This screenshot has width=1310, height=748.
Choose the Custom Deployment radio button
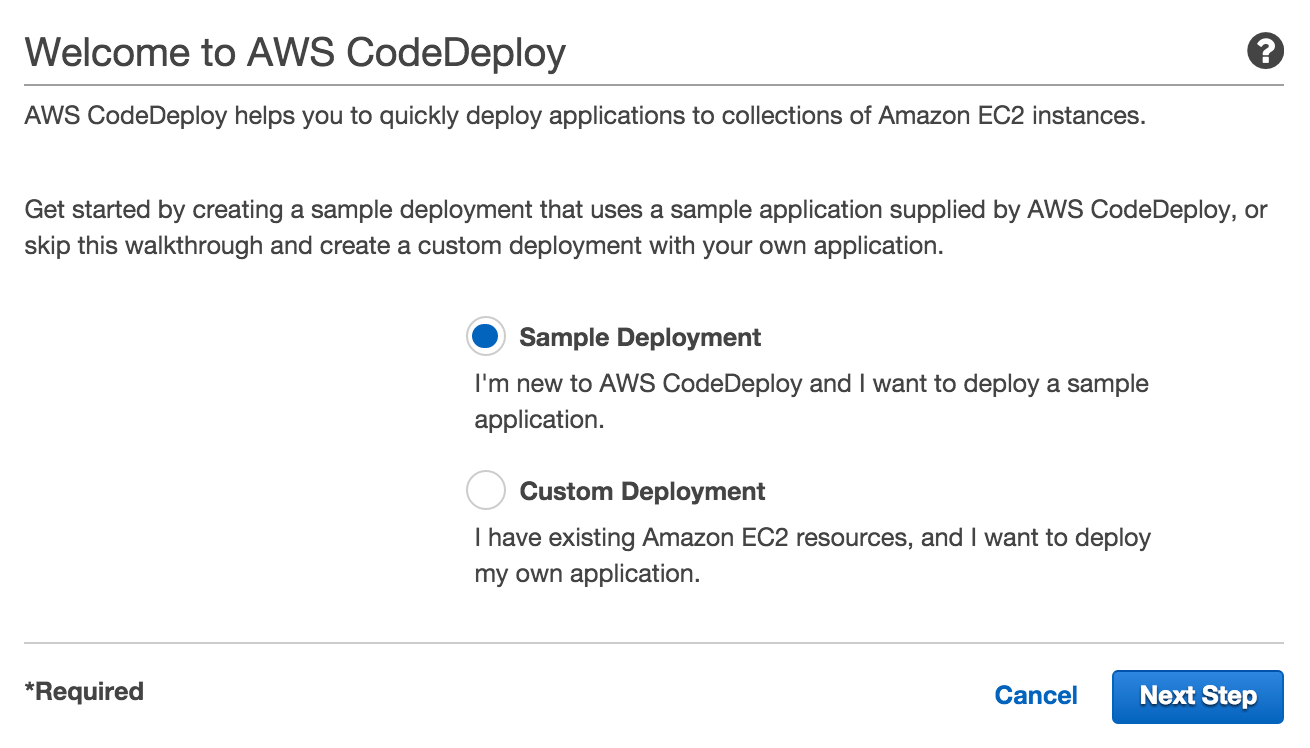485,491
